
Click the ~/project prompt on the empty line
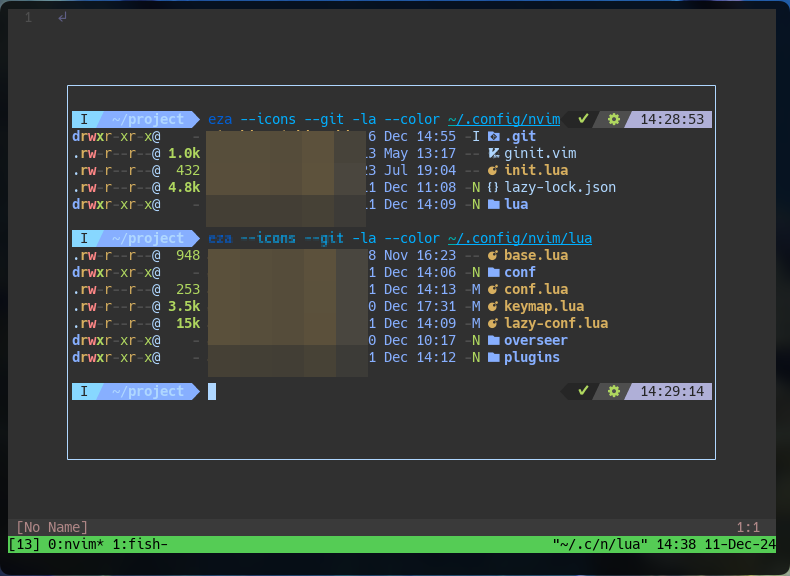[x=148, y=392]
